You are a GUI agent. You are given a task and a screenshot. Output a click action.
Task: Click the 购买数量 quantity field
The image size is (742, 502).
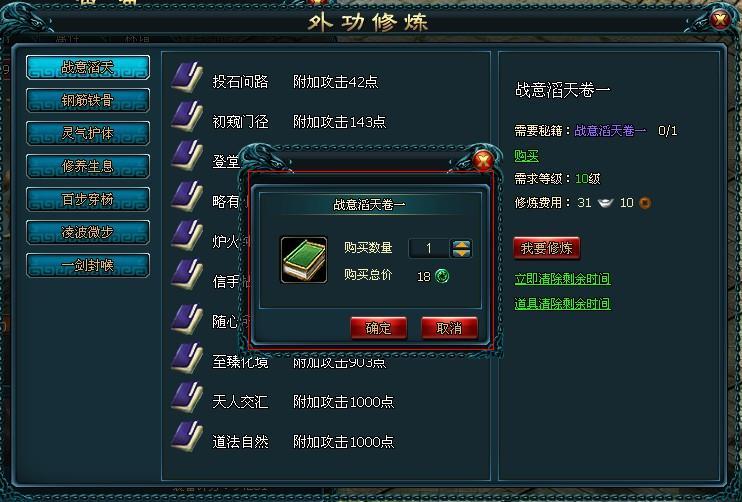(429, 248)
